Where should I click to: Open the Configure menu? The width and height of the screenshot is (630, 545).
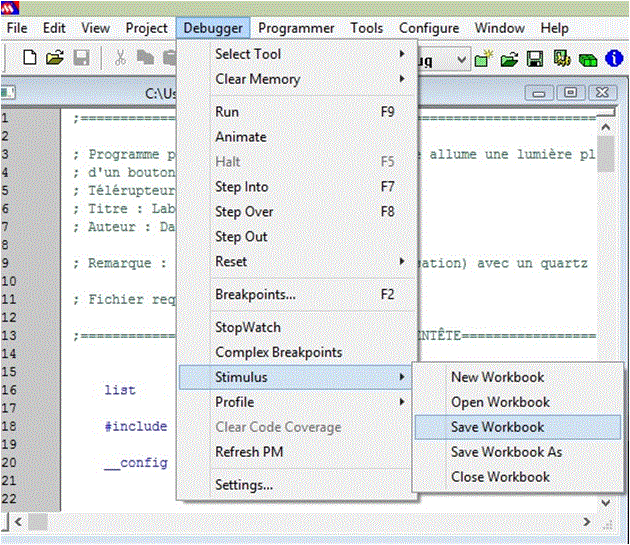coord(429,28)
